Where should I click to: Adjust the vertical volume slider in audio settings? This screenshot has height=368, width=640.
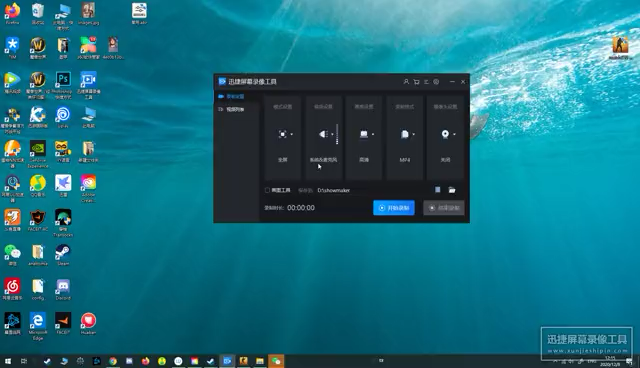[x=337, y=134]
